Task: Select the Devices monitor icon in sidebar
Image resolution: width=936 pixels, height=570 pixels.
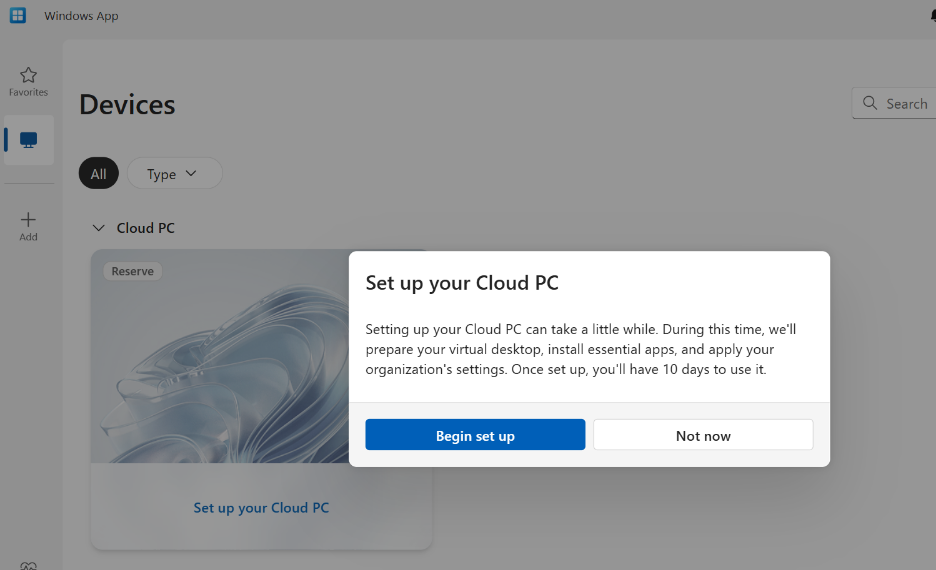Action: tap(29, 140)
